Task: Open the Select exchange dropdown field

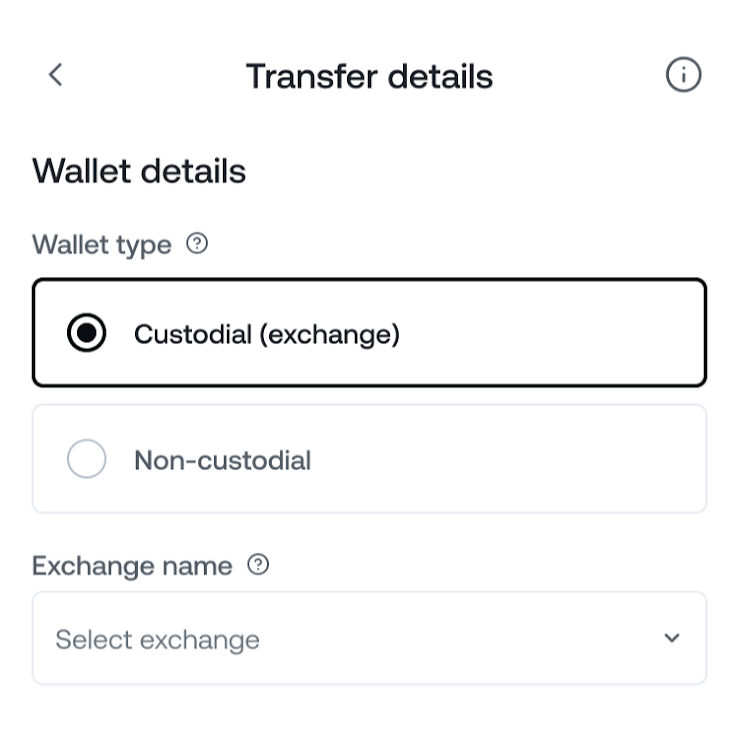Action: (x=369, y=638)
